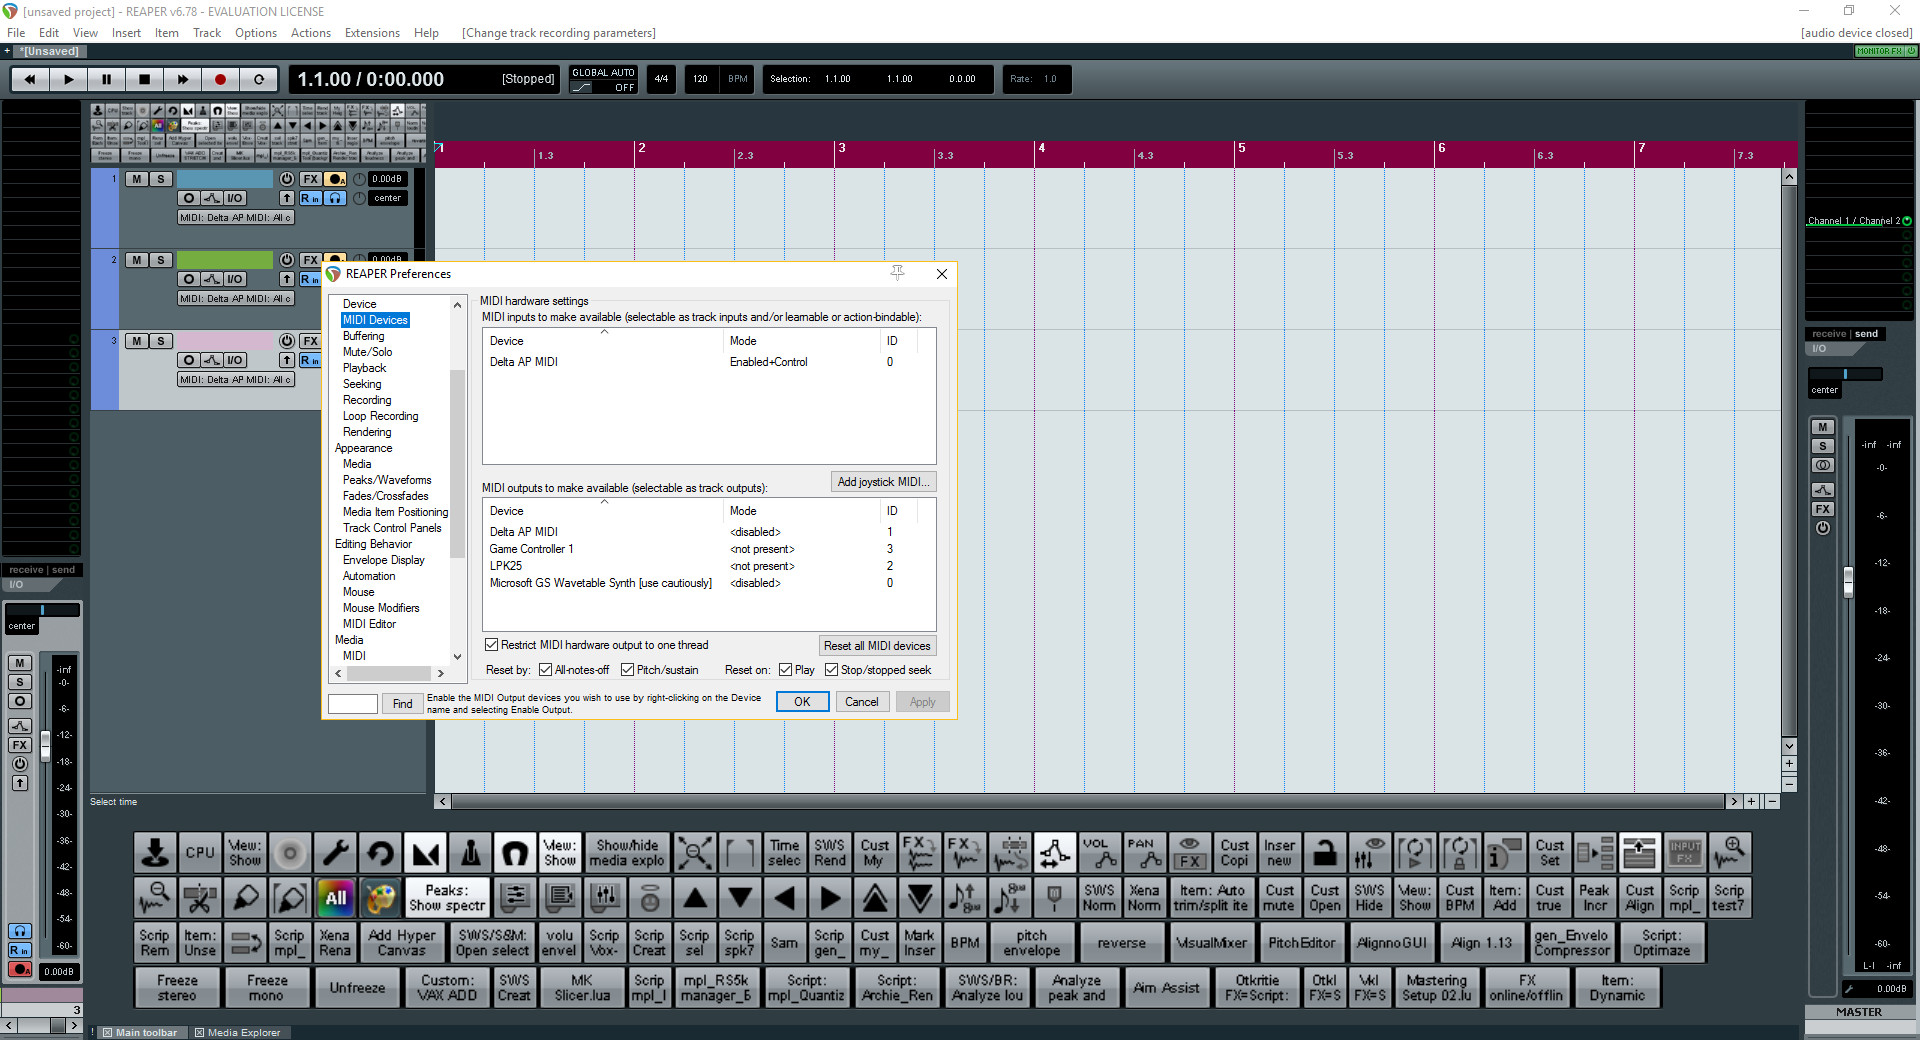This screenshot has width=1920, height=1040.
Task: Click the info bubble icon in bottom toolbar
Action: (1504, 853)
